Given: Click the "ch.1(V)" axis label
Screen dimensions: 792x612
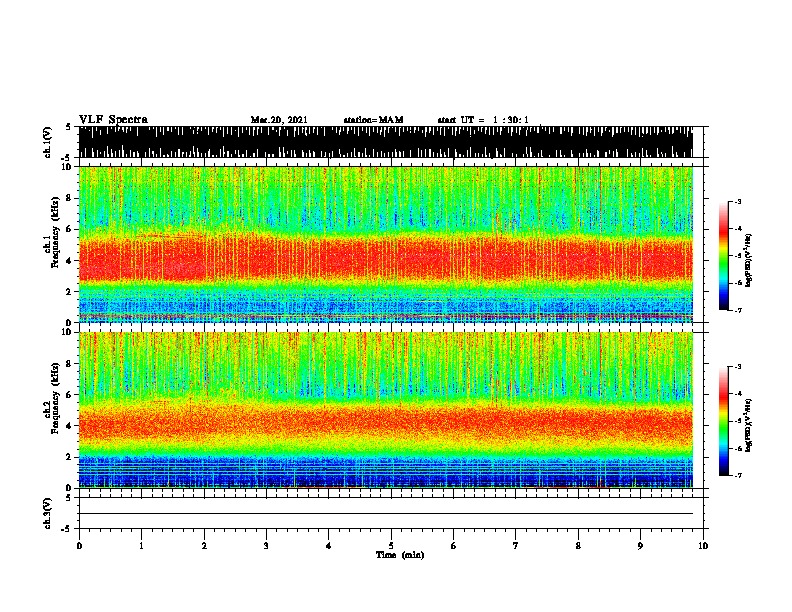Looking at the screenshot, I should [47, 142].
